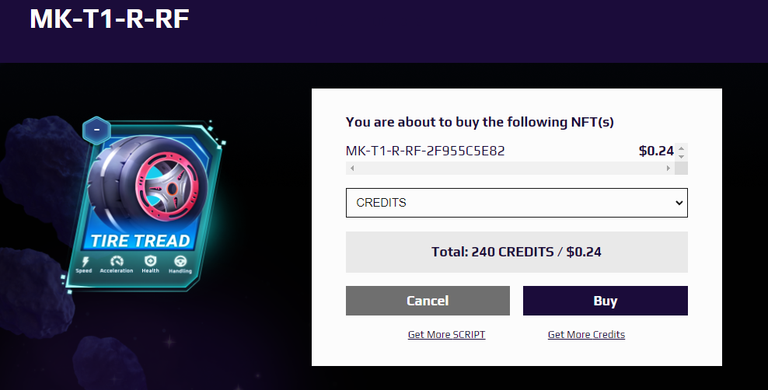Screen dimensions: 768x390
Task: Click the right arrow of horizontal scrollbar
Action: click(668, 168)
